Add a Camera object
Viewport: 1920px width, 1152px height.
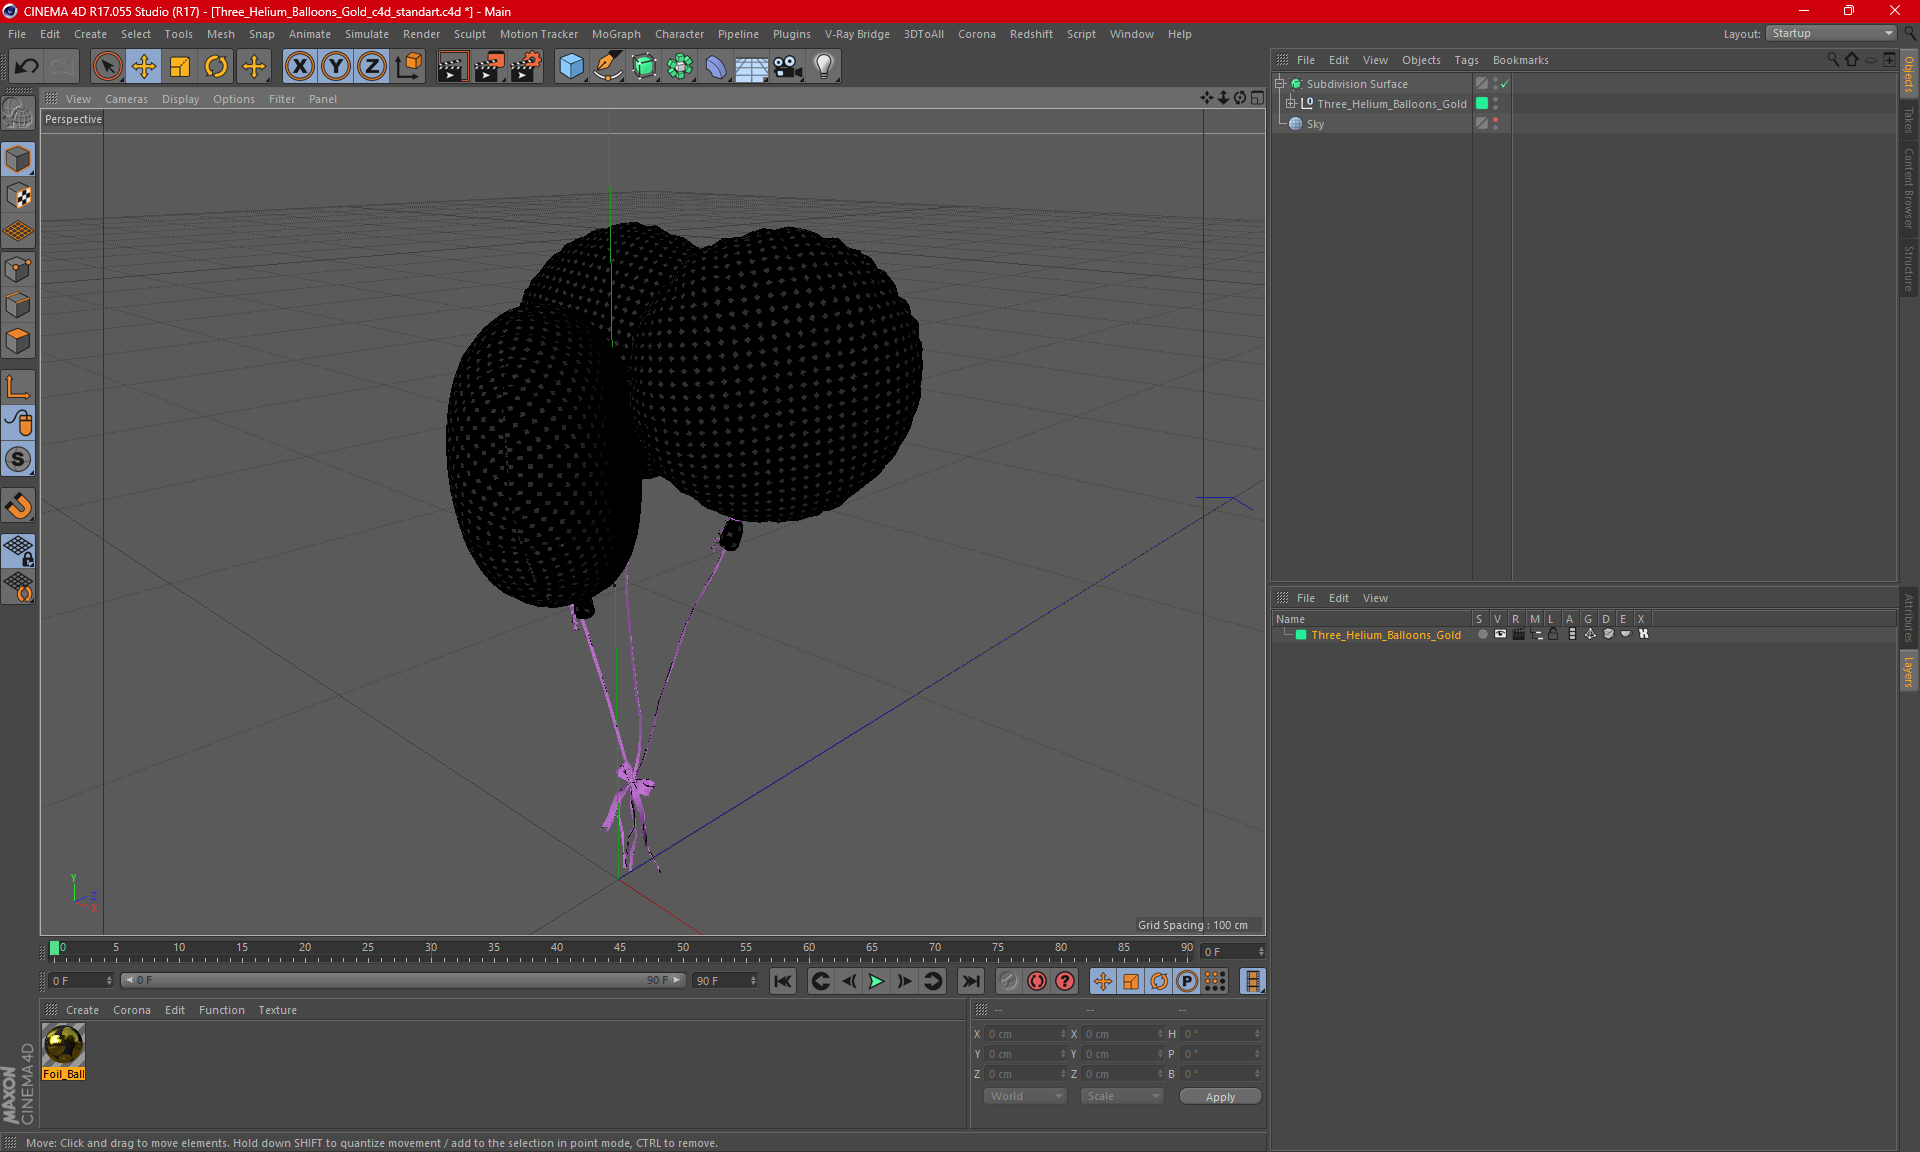[788, 67]
